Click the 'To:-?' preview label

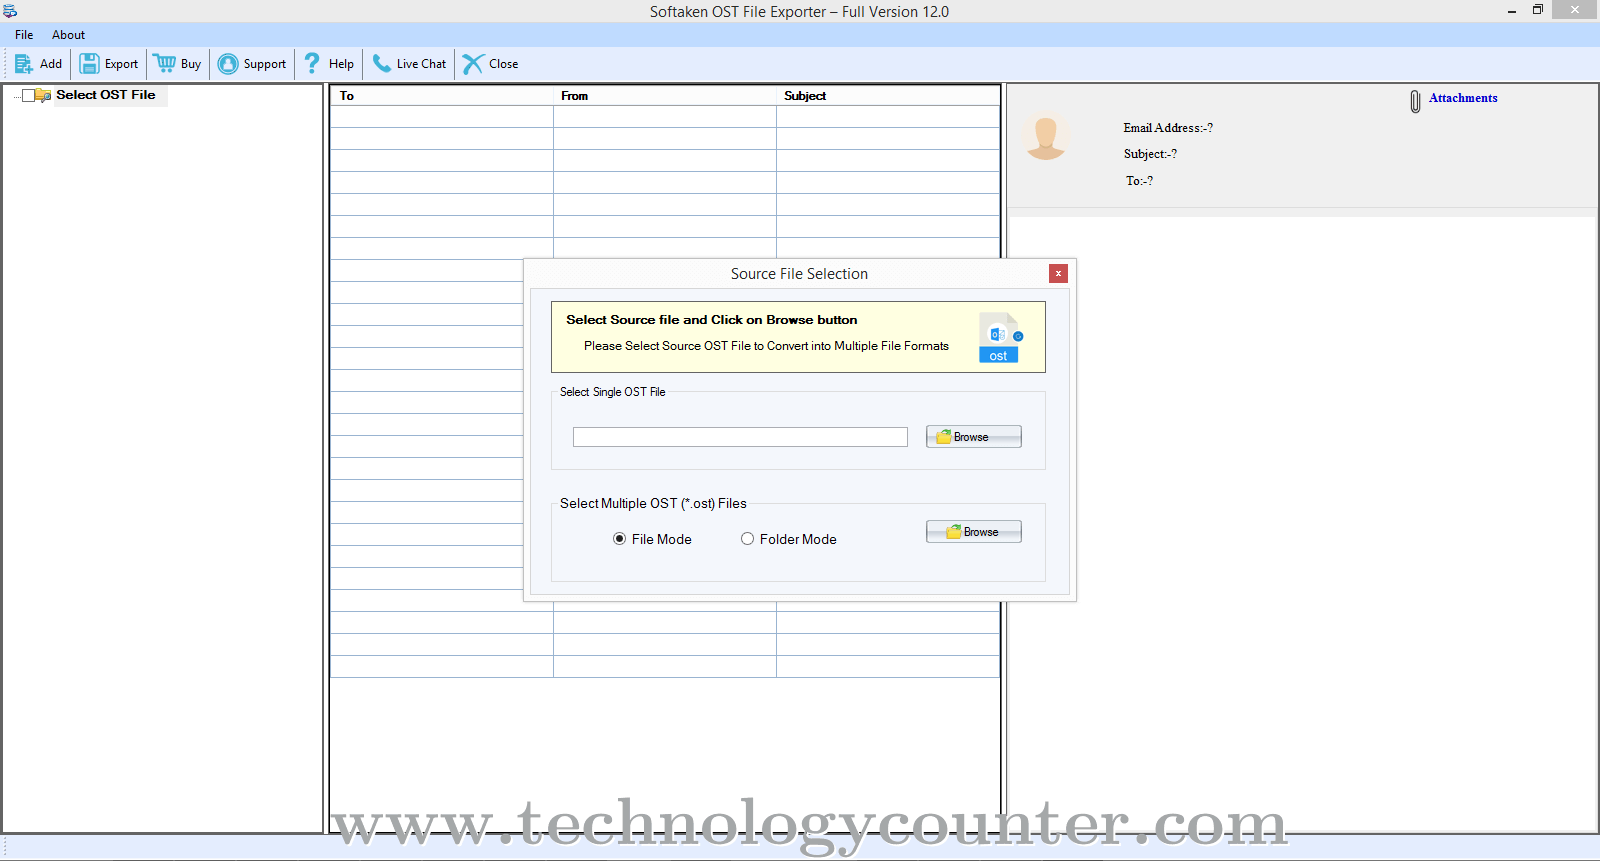1139,181
